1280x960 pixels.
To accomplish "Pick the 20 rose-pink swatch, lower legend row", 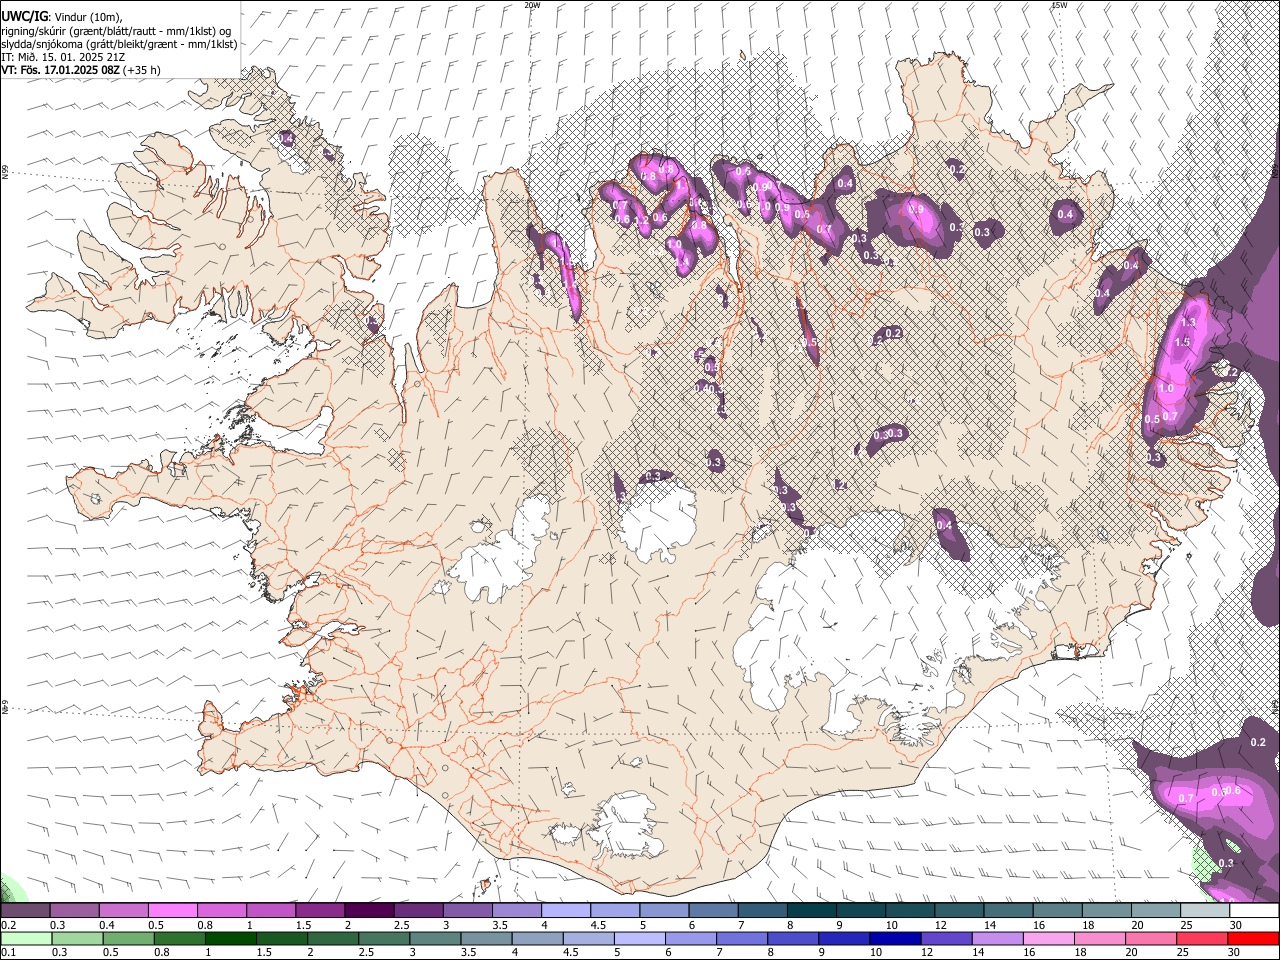I will click(x=1151, y=938).
